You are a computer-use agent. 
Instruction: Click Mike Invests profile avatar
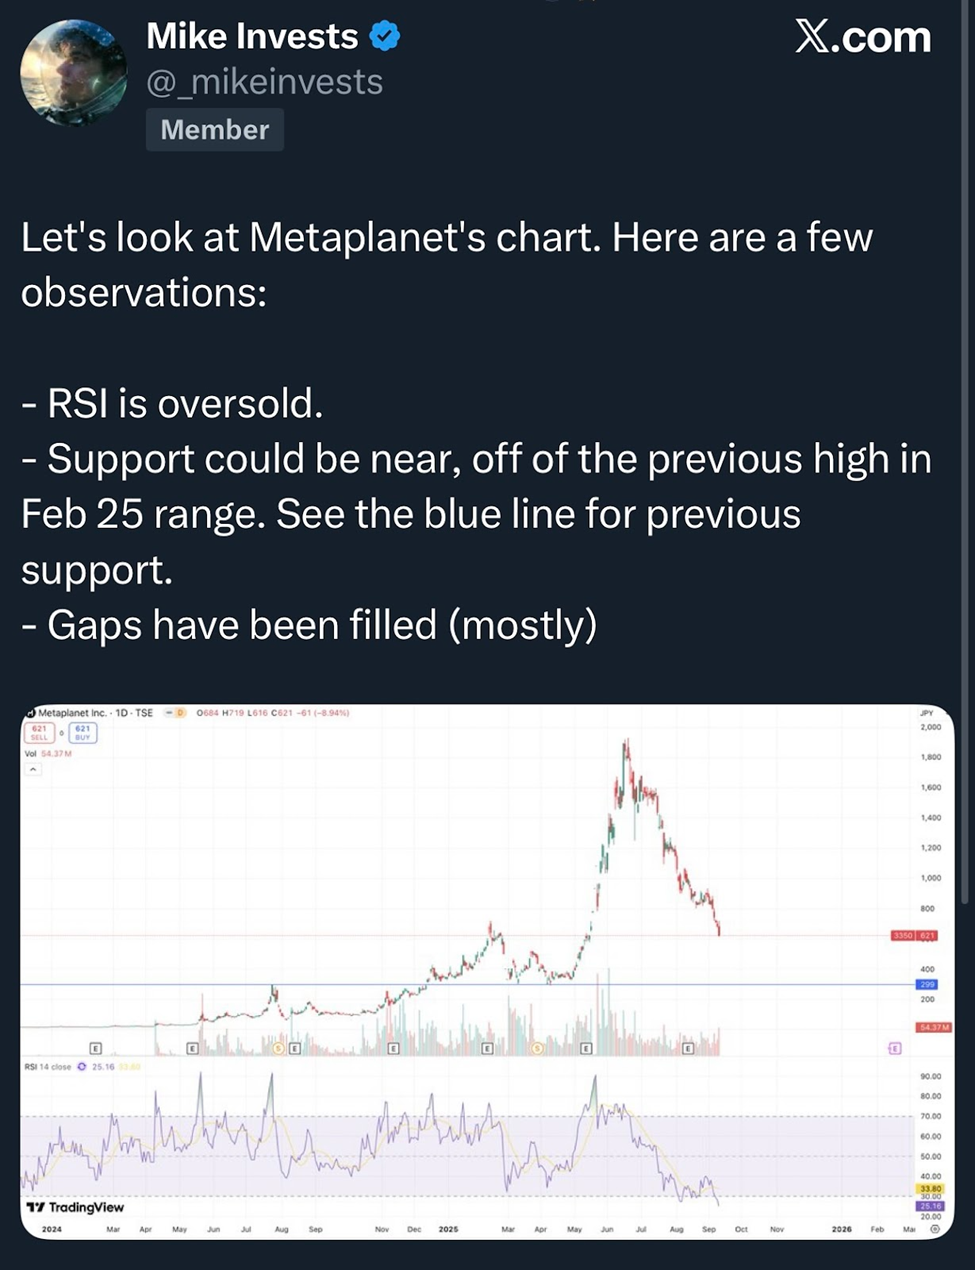tap(73, 73)
